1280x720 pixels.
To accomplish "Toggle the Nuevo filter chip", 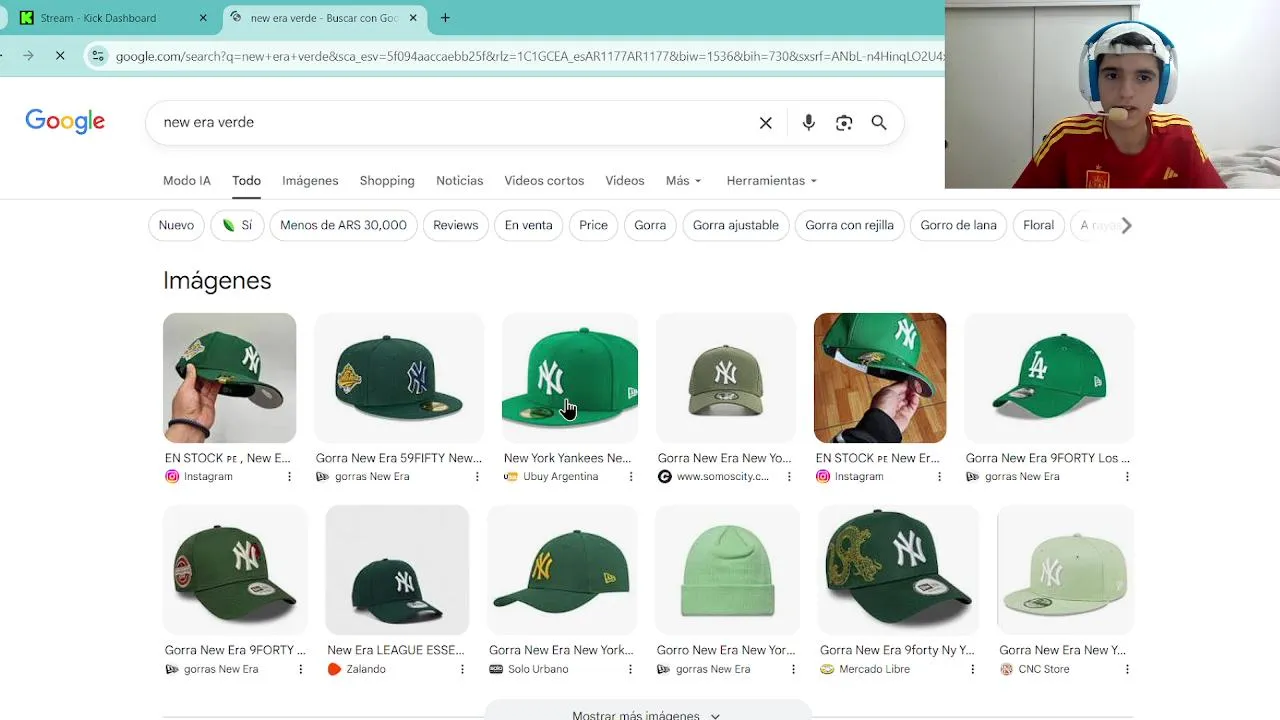I will [x=176, y=225].
